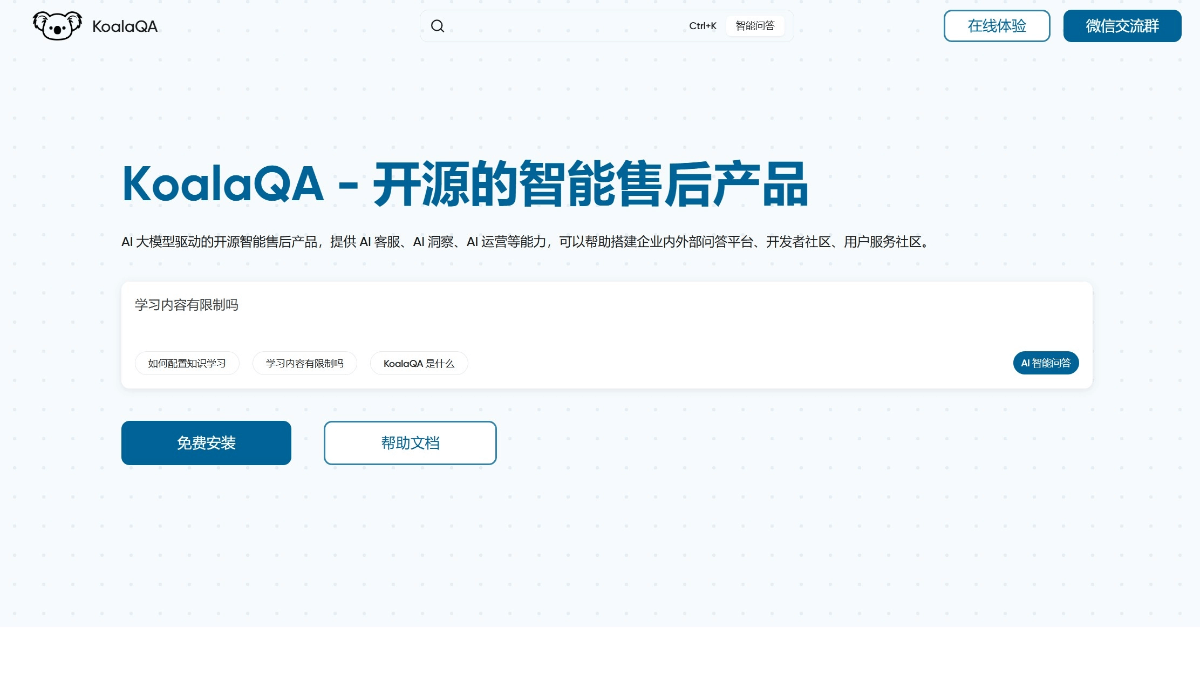This screenshot has height=675, width=1200.
Task: Click the Ctrl+K shortcut hint
Action: coord(703,27)
